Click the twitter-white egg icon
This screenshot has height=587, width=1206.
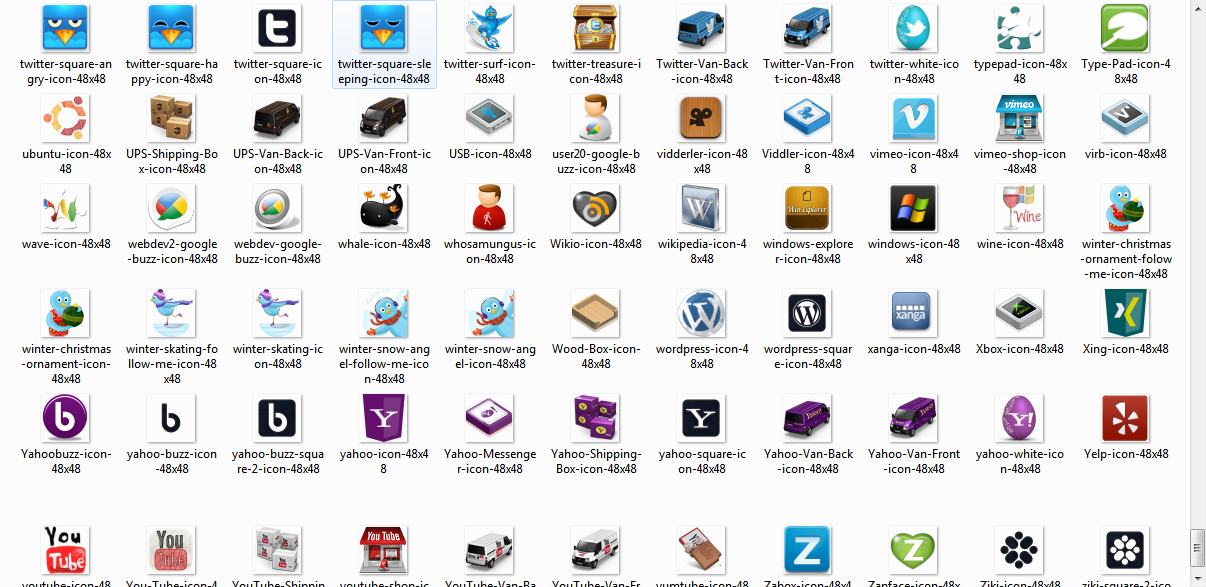click(914, 28)
